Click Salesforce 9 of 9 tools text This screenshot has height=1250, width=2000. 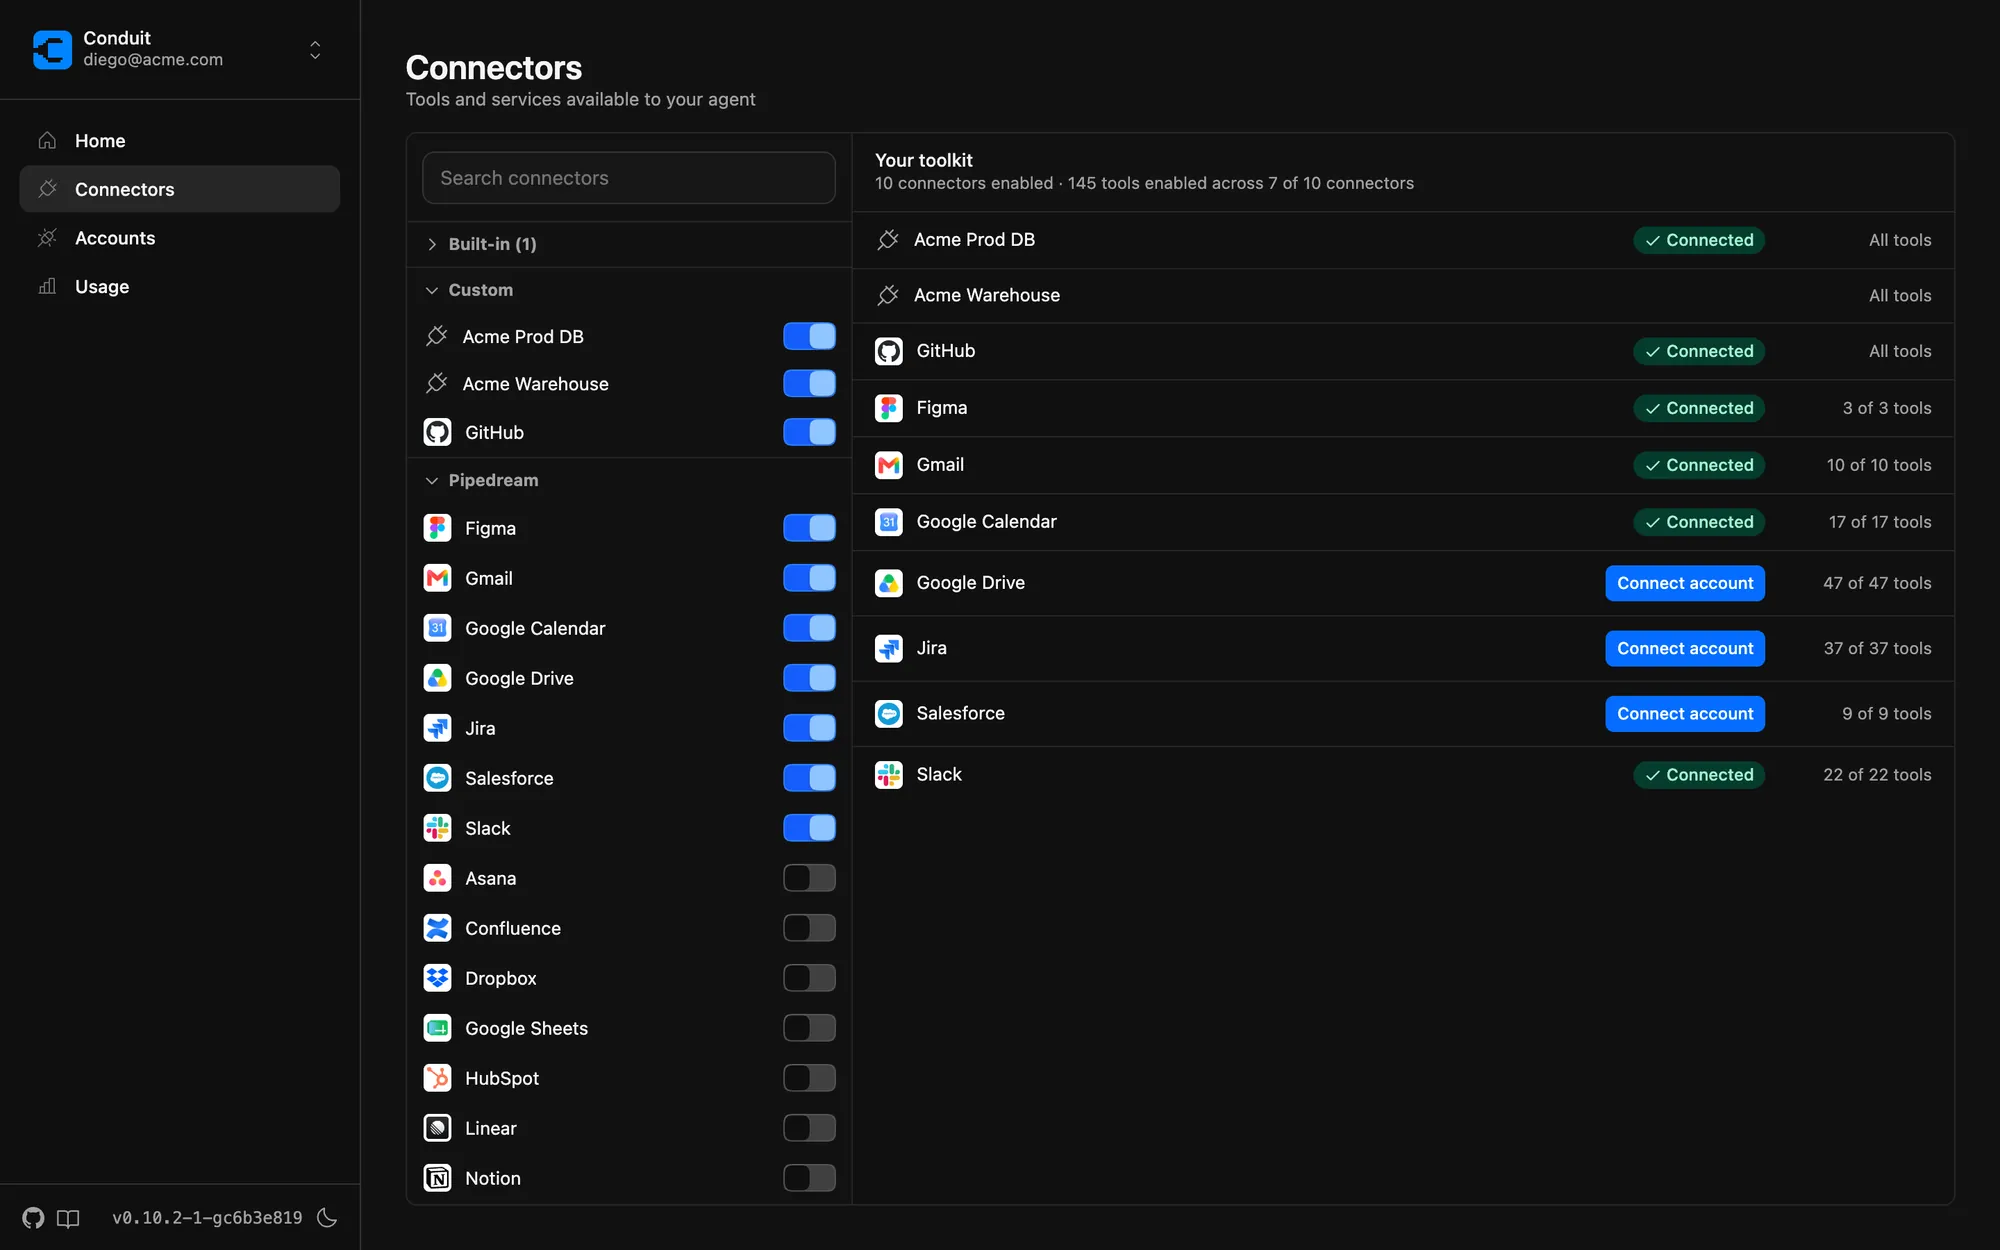tap(1887, 714)
